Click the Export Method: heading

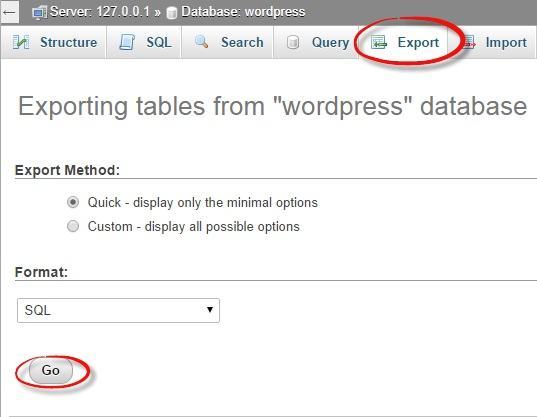click(67, 170)
